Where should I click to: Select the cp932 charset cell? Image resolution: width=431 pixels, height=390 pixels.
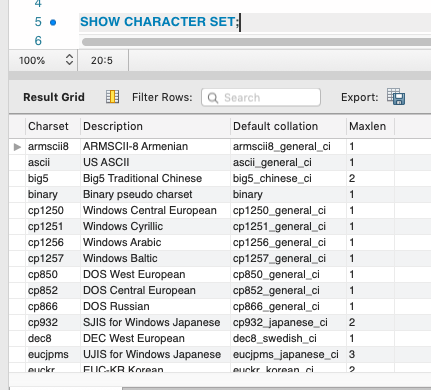pyautogui.click(x=53, y=322)
